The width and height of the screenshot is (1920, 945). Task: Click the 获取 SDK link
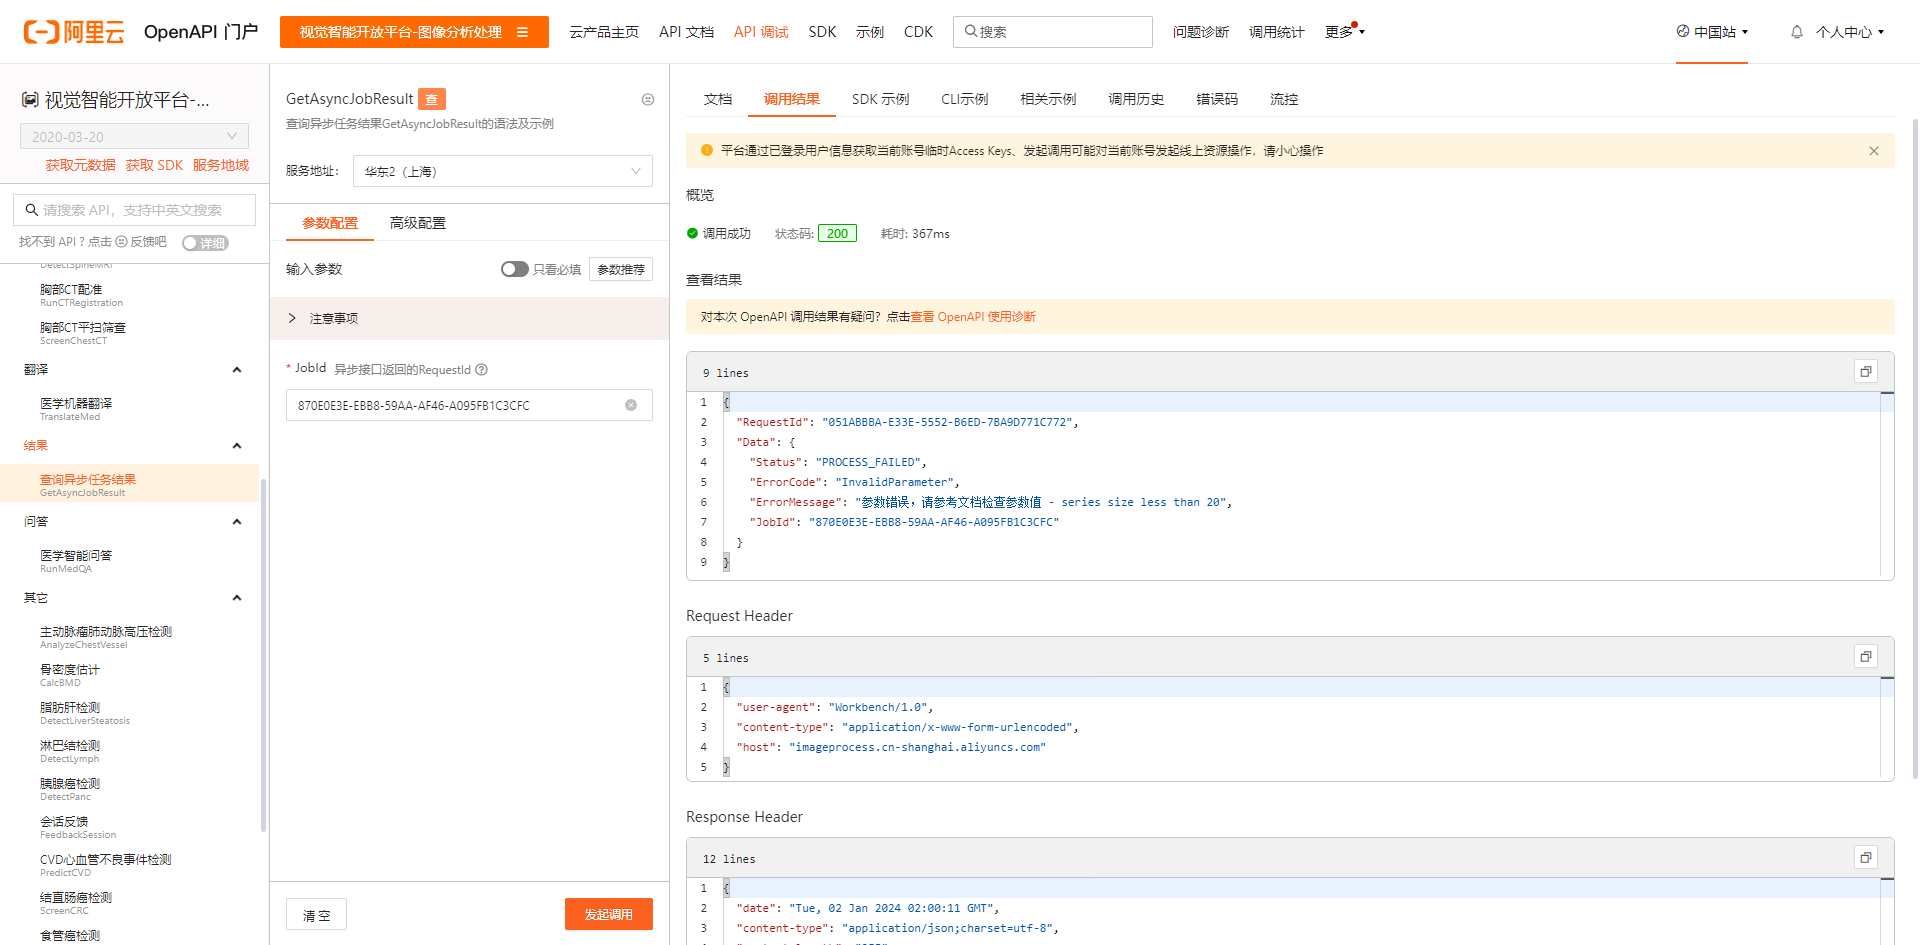tap(154, 165)
